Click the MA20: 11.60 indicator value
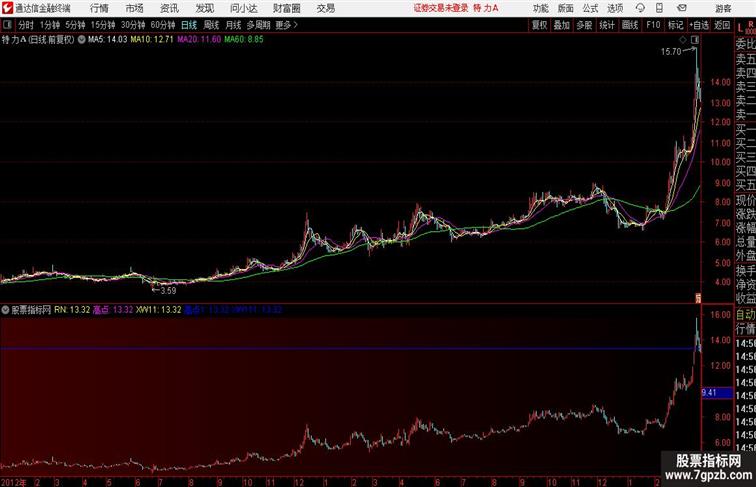 pyautogui.click(x=199, y=40)
